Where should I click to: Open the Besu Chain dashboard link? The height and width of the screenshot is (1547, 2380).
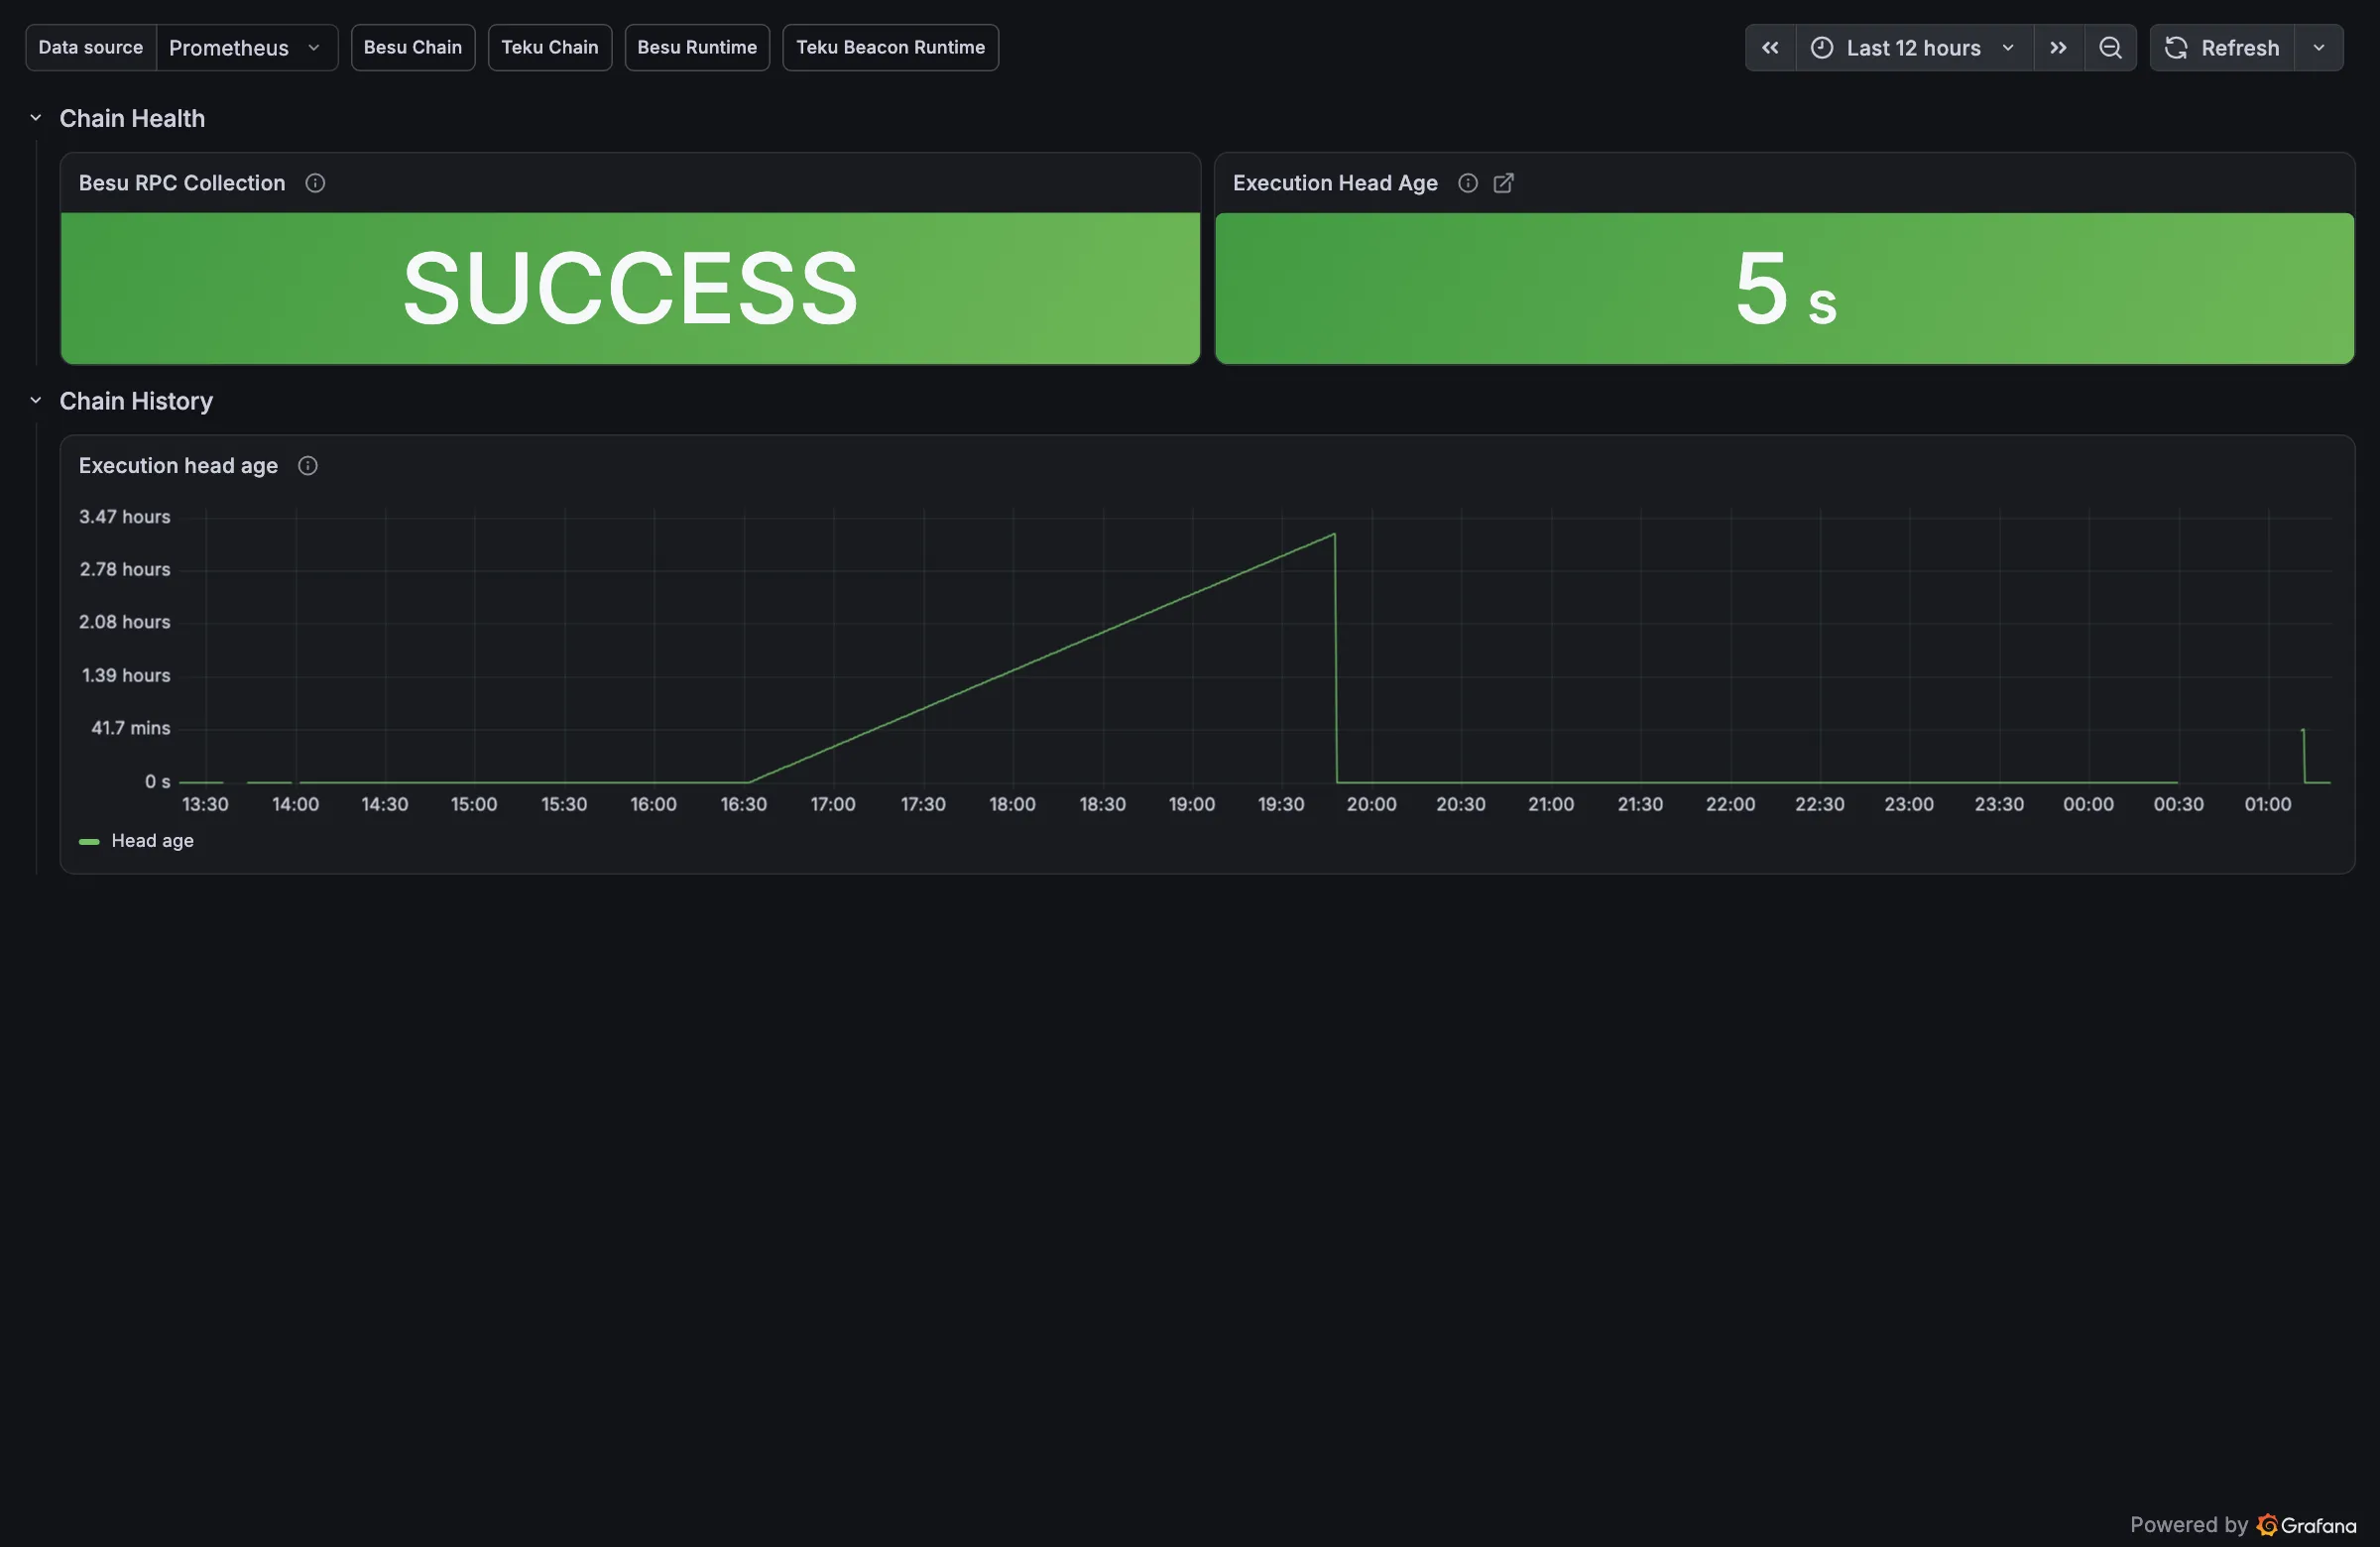(x=413, y=48)
